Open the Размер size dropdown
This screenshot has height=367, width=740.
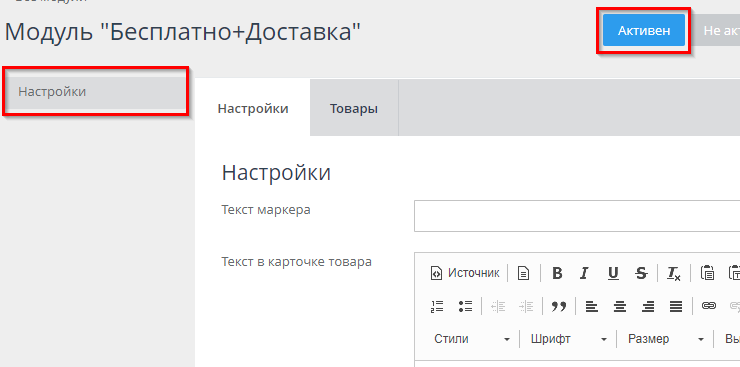pyautogui.click(x=665, y=339)
